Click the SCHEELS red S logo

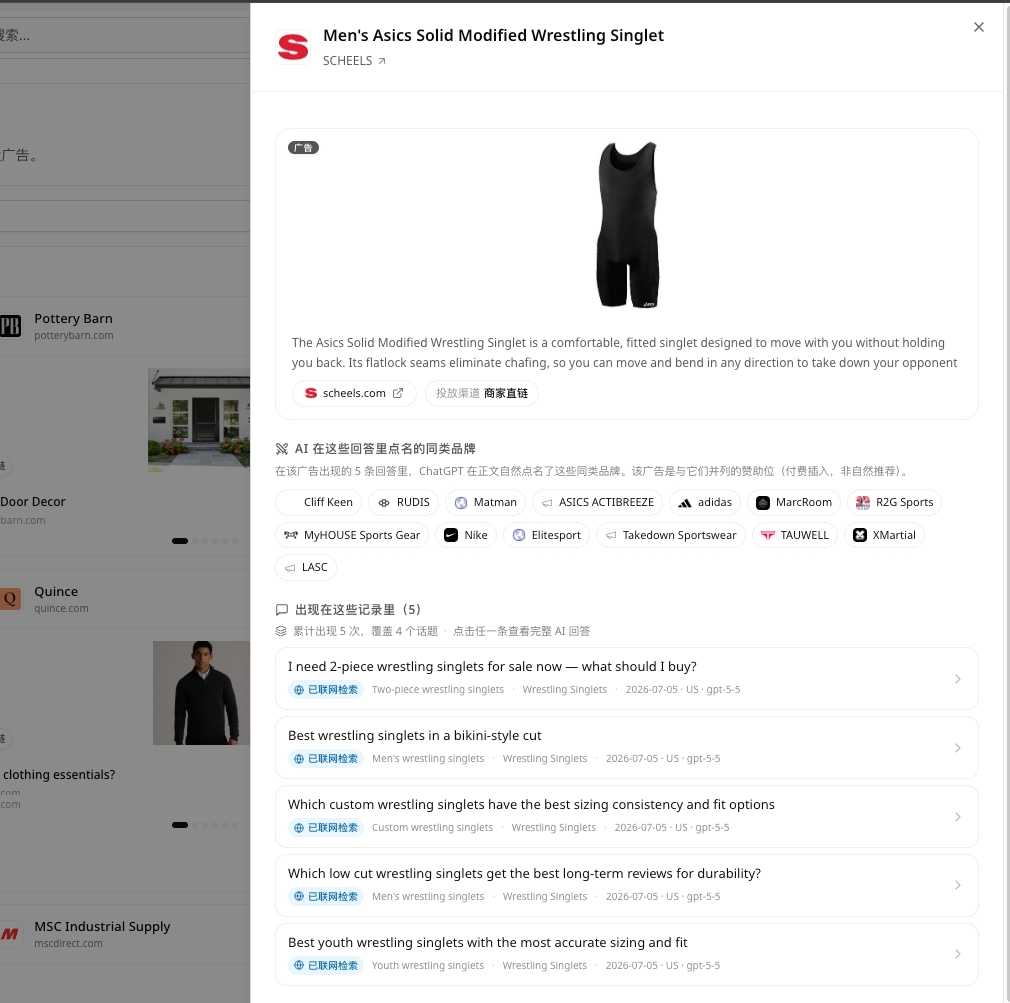293,47
